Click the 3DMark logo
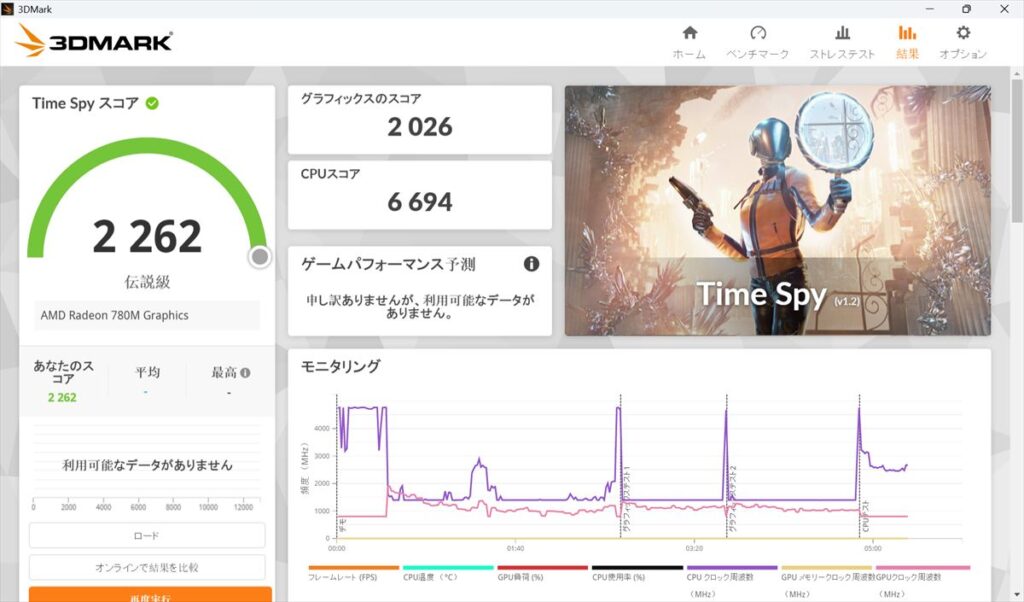Viewport: 1024px width, 602px height. coord(95,41)
